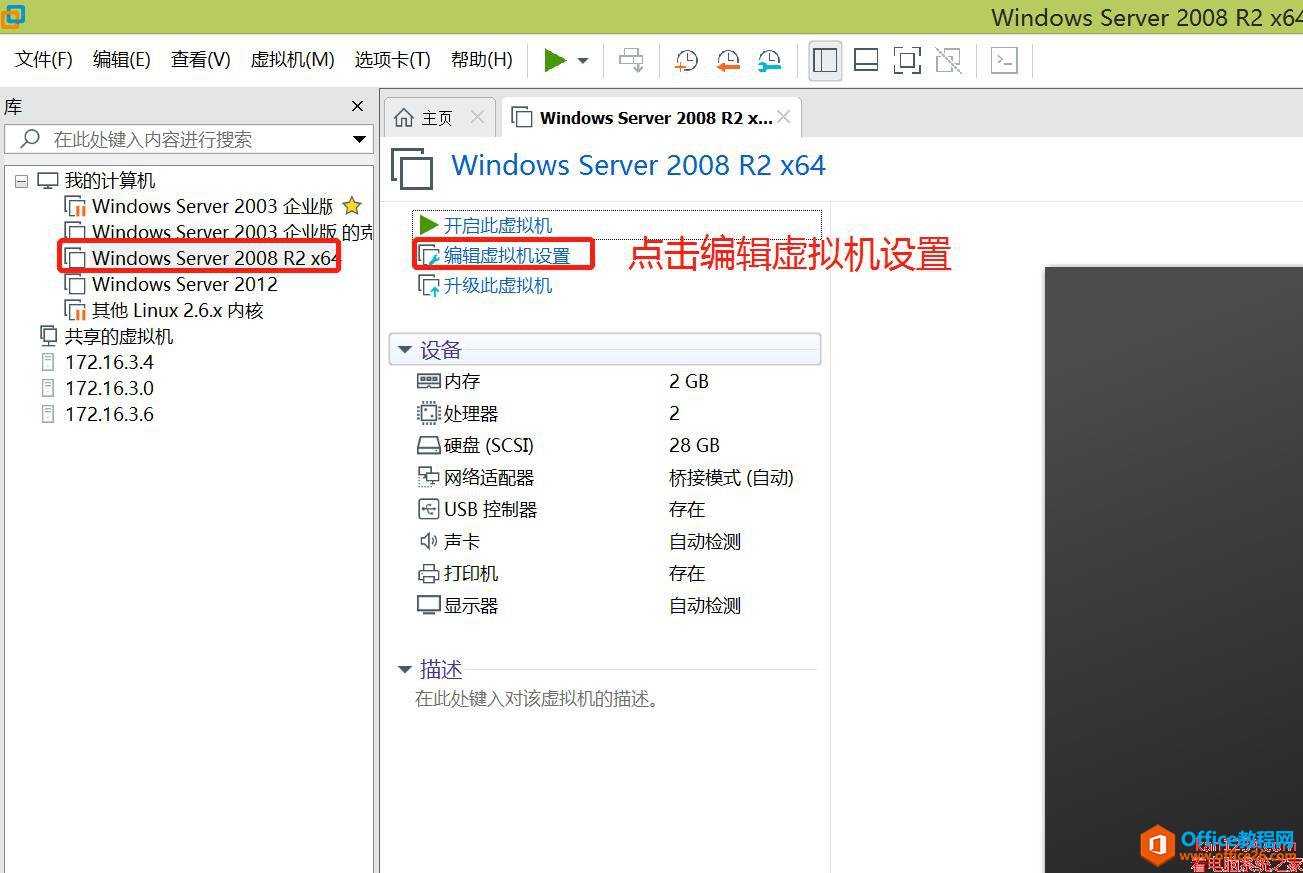Collapse the 设备 devices section
The width and height of the screenshot is (1303, 873).
pyautogui.click(x=405, y=350)
